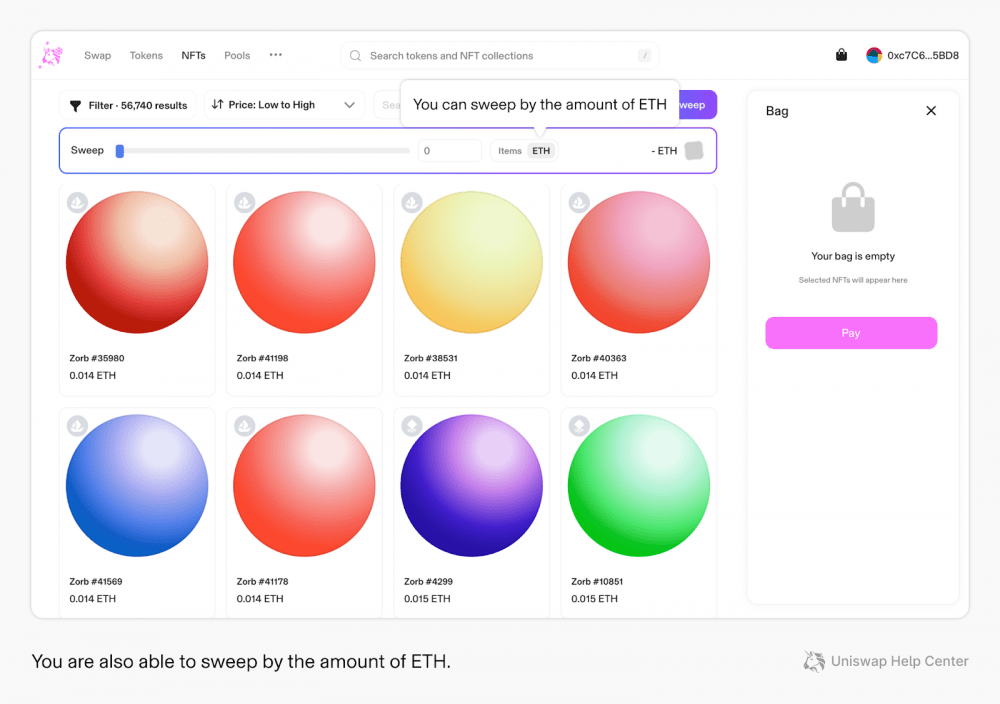
Task: Click the wallet avatar icon
Action: (874, 55)
